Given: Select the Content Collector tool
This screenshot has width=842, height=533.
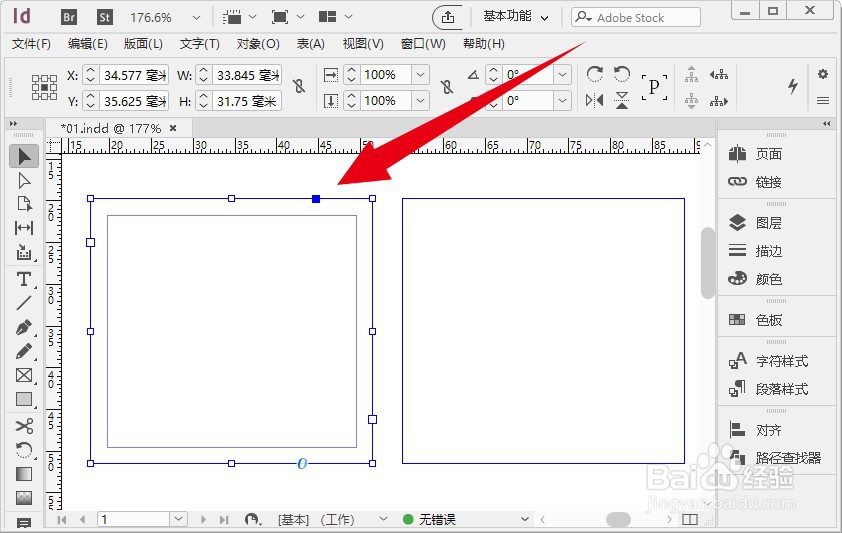Looking at the screenshot, I should [x=24, y=252].
